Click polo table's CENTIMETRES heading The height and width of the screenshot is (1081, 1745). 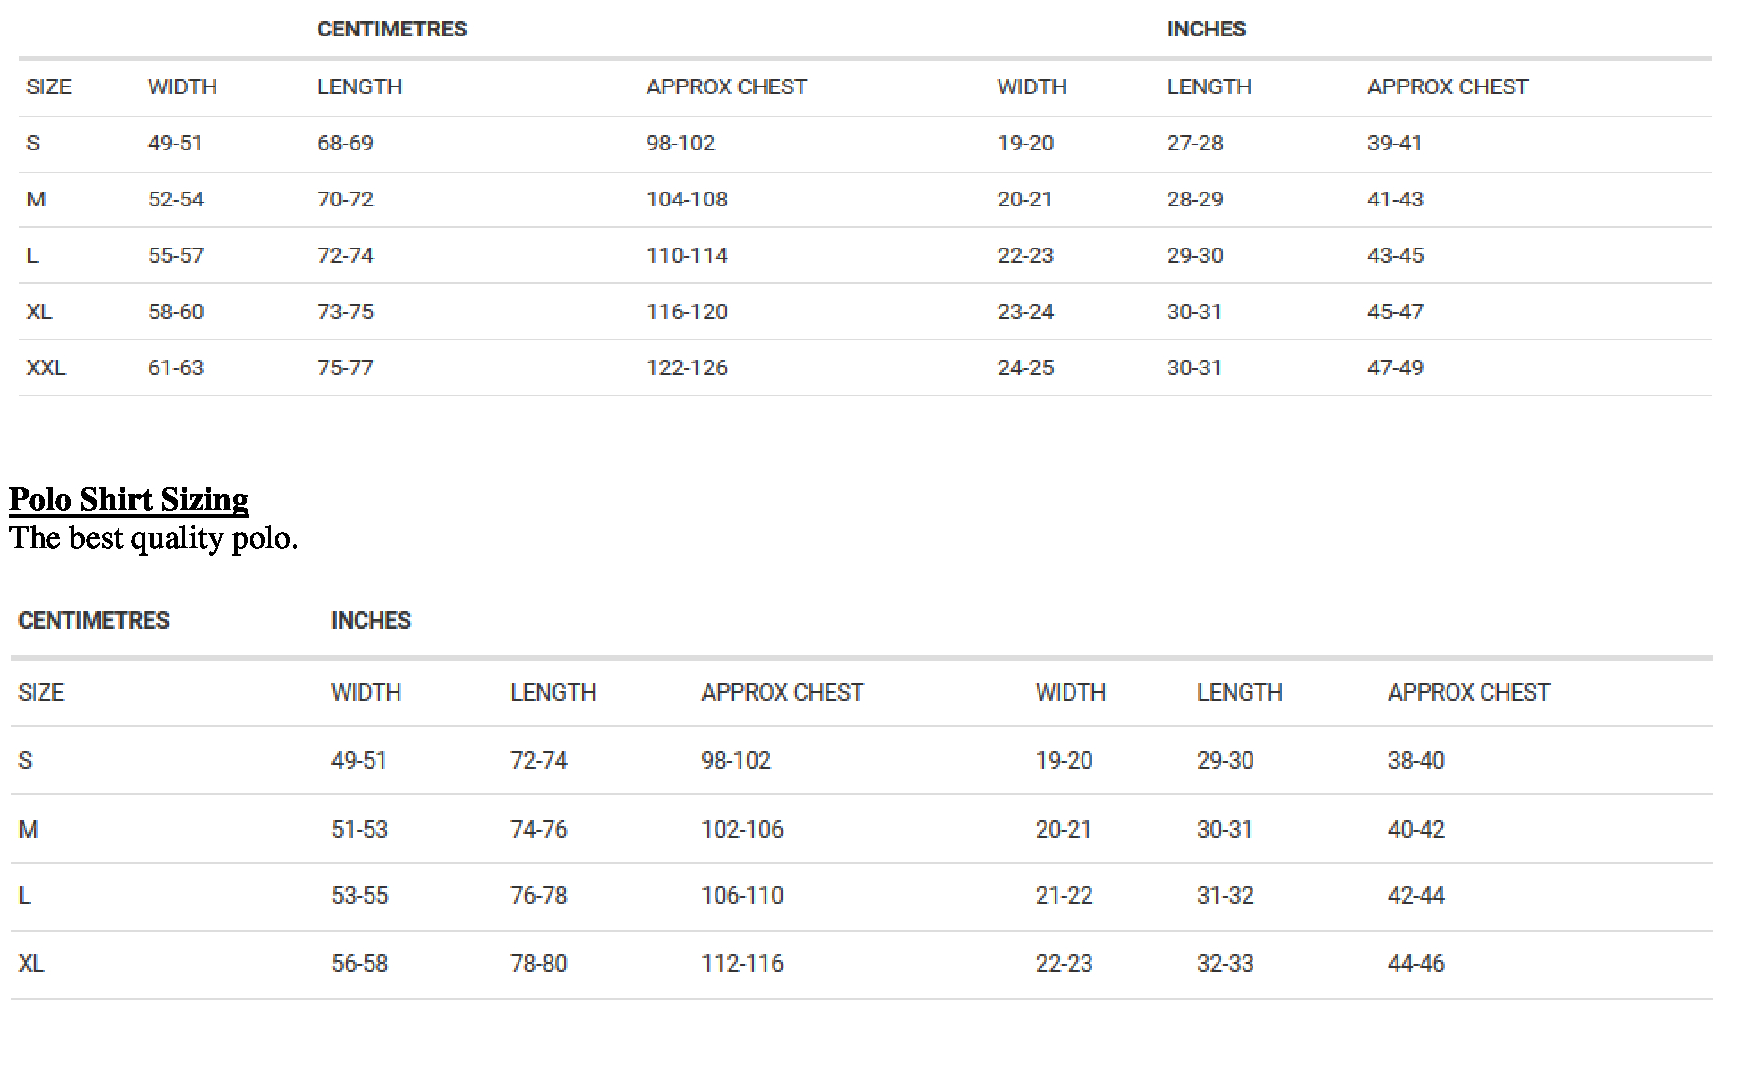[94, 620]
